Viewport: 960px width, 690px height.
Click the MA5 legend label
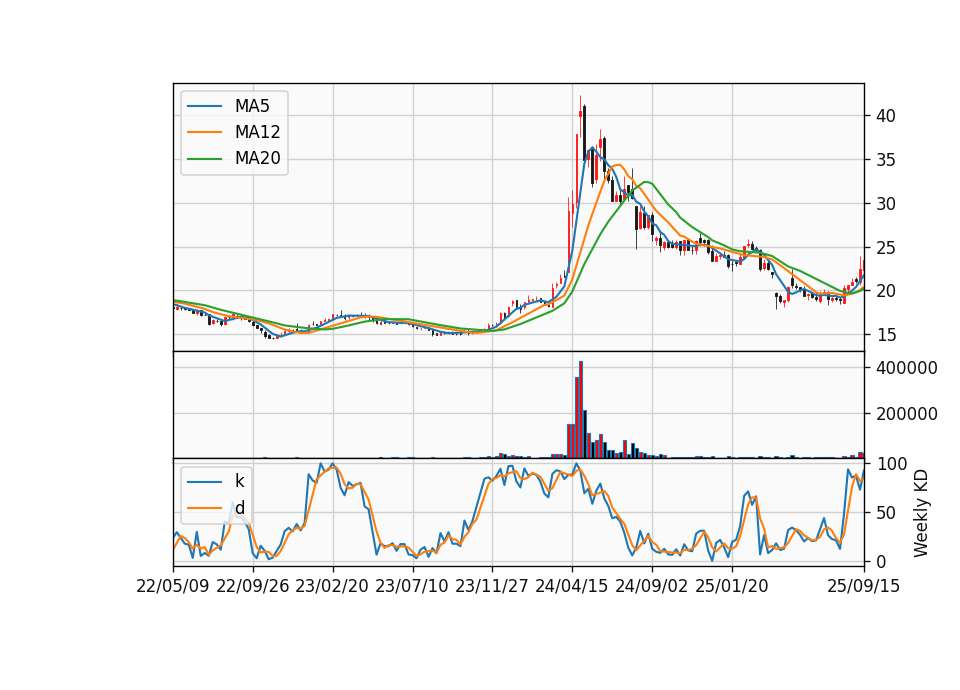pos(252,106)
